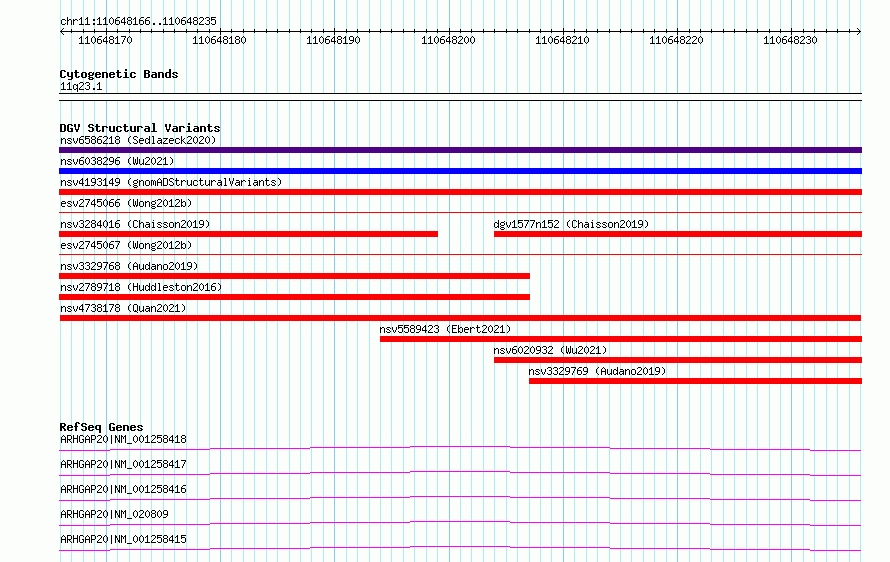Open nsv3329768 (Audano2019) label
Image resolution: width=890 pixels, height=562 pixels.
coord(129,266)
